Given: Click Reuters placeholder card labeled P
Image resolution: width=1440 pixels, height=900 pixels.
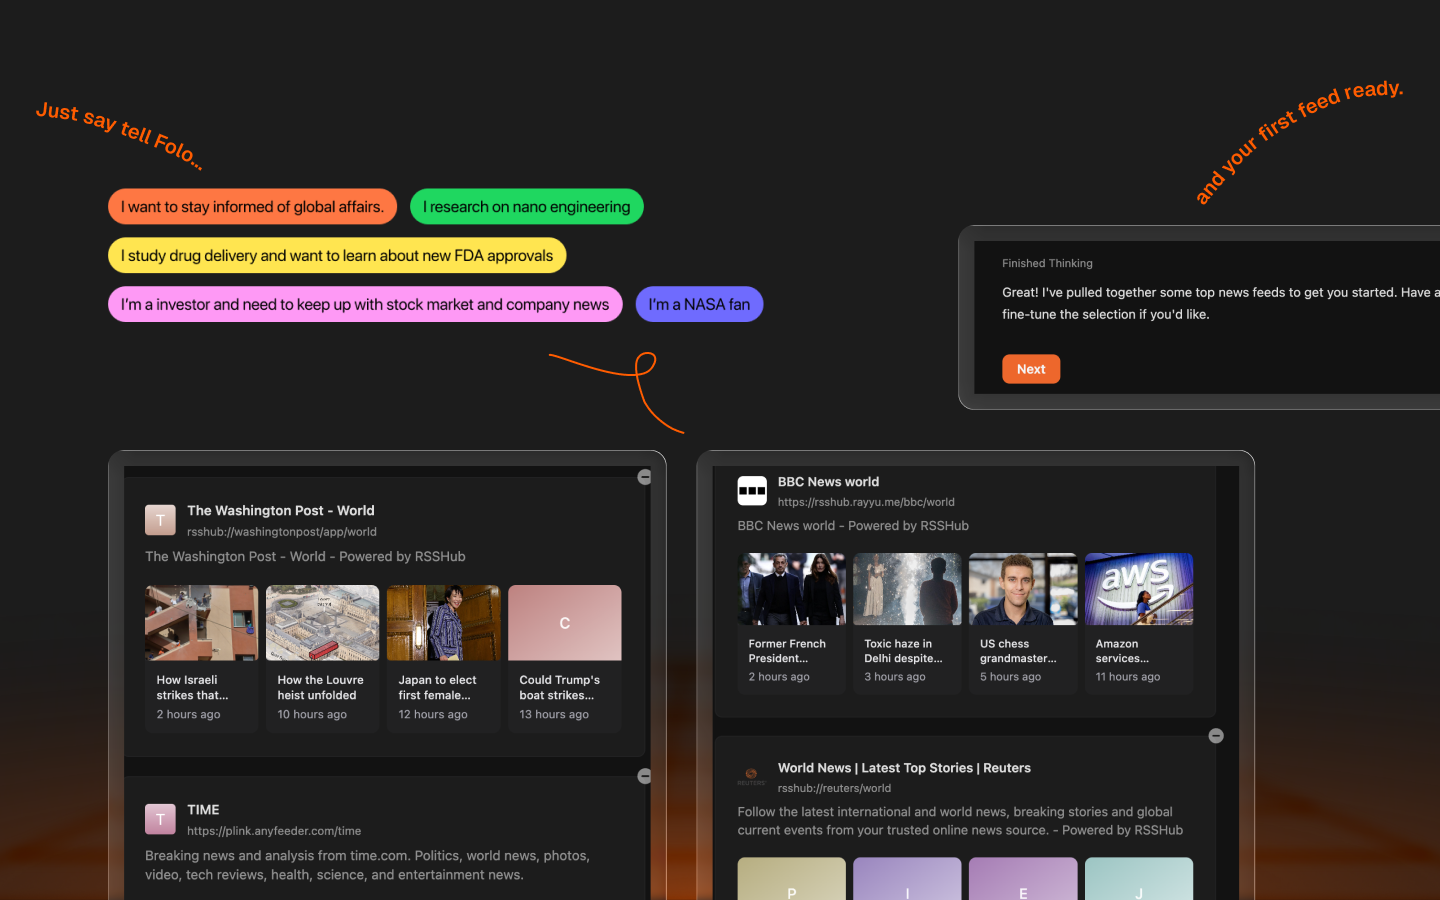Looking at the screenshot, I should coord(791,879).
